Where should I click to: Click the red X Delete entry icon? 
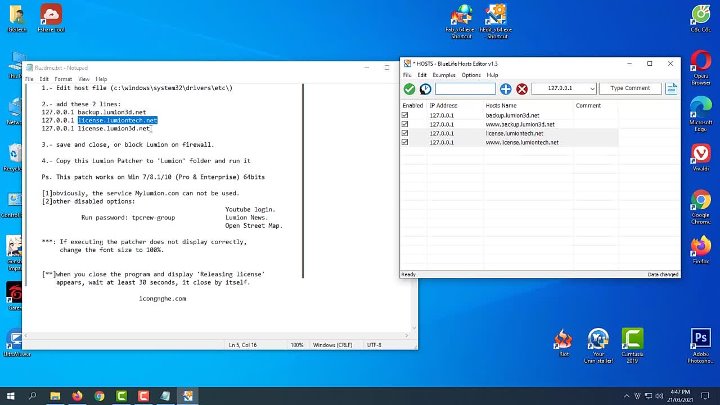[x=522, y=89]
